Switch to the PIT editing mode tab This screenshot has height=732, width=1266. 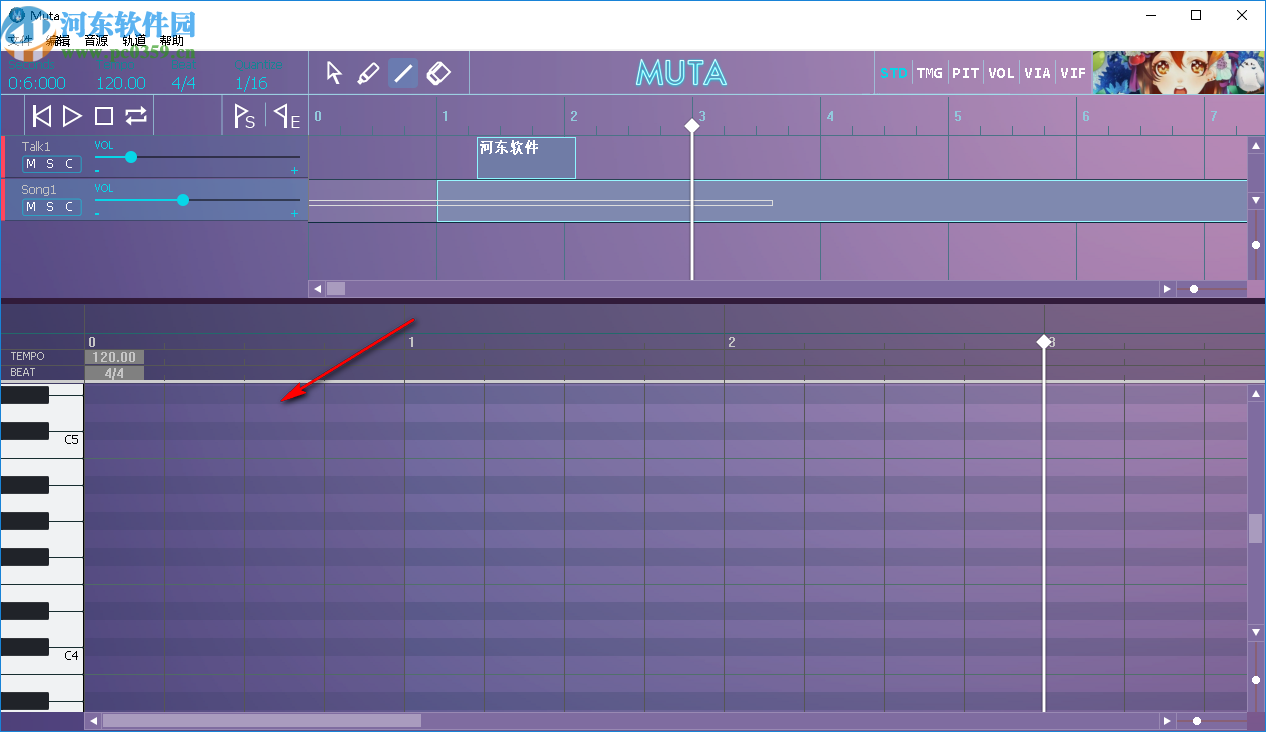click(965, 72)
